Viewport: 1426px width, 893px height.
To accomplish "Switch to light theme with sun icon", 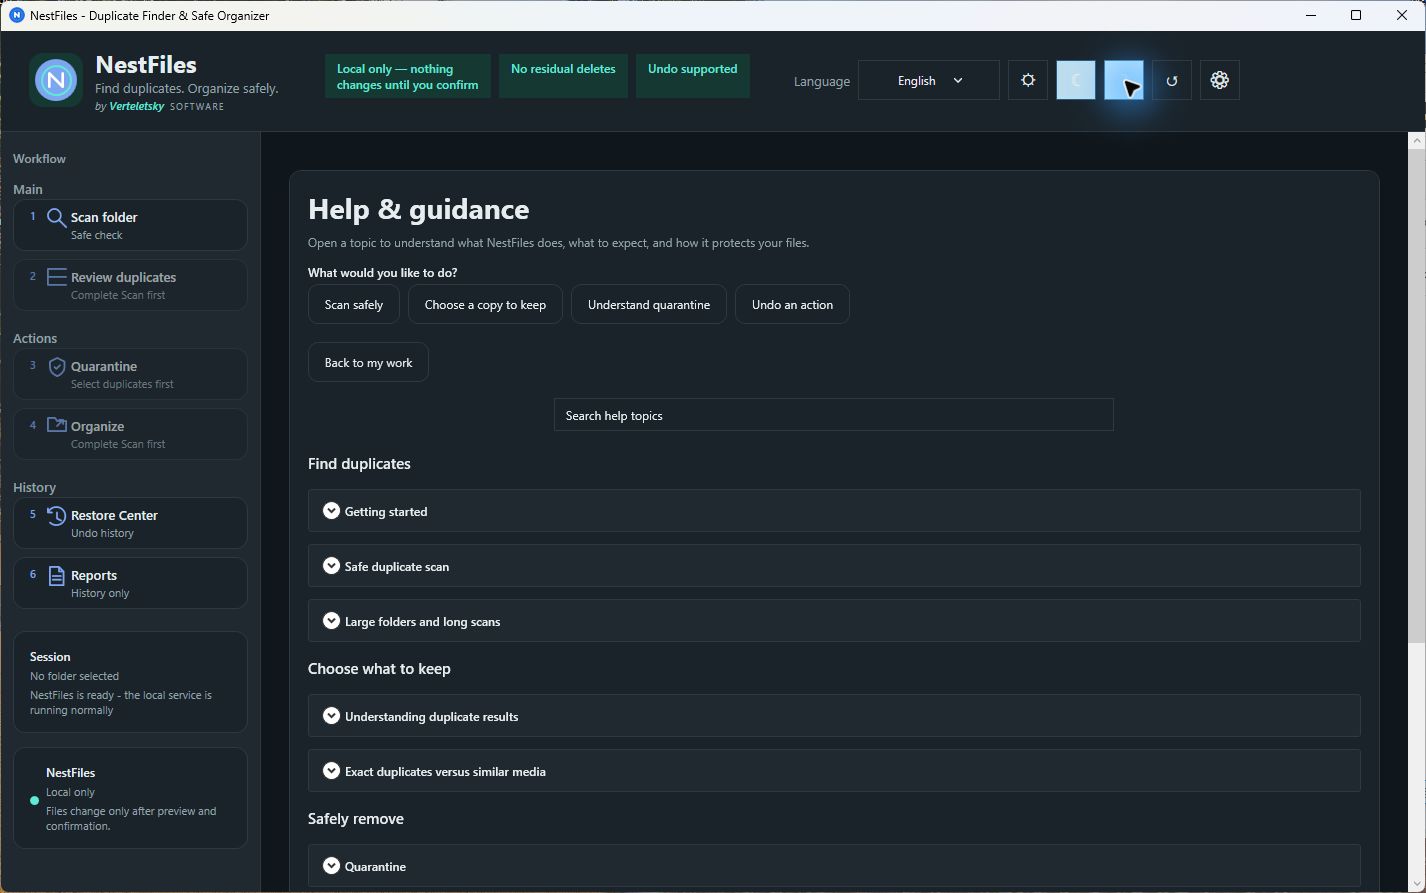I will pyautogui.click(x=1028, y=80).
